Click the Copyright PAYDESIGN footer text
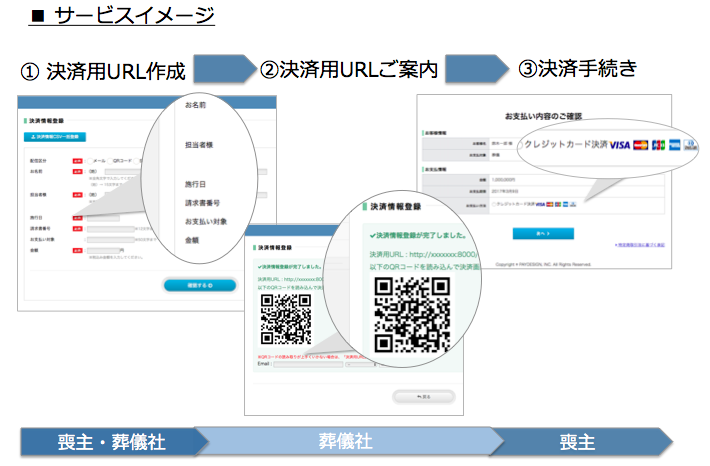Screen dimensions: 710x466 pyautogui.click(x=543, y=264)
